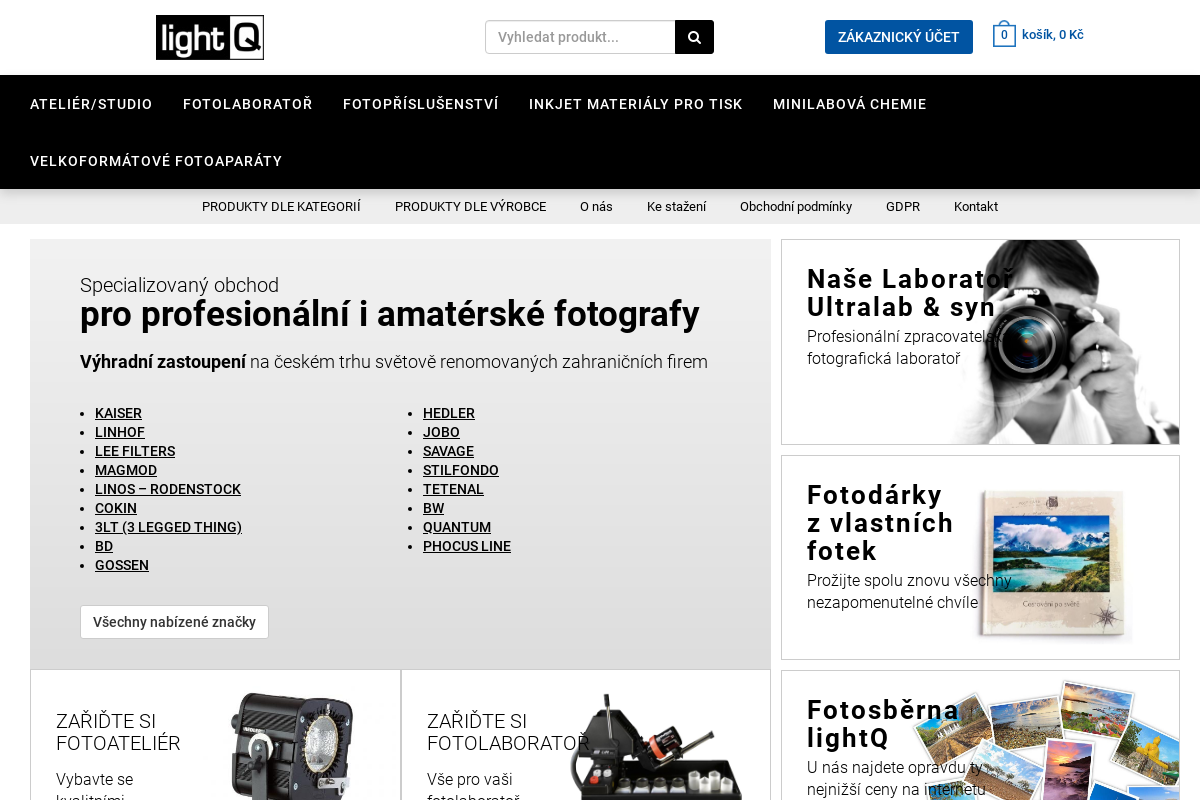Open the MINILABOVÁ CHEMIE category

849,104
